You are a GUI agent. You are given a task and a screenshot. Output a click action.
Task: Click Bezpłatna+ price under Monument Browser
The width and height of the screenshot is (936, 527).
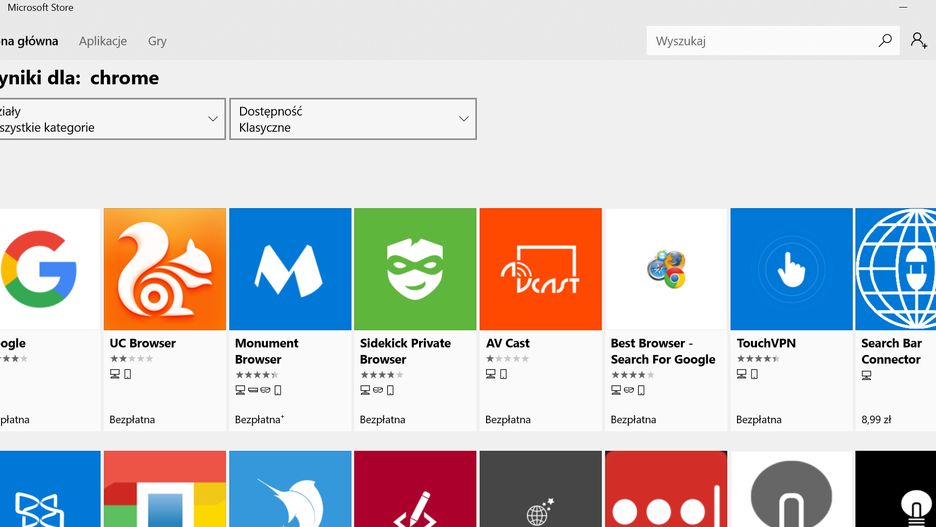tap(259, 420)
